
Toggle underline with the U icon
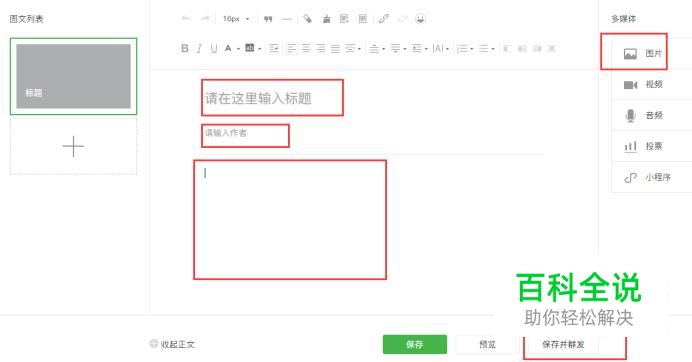click(x=214, y=48)
